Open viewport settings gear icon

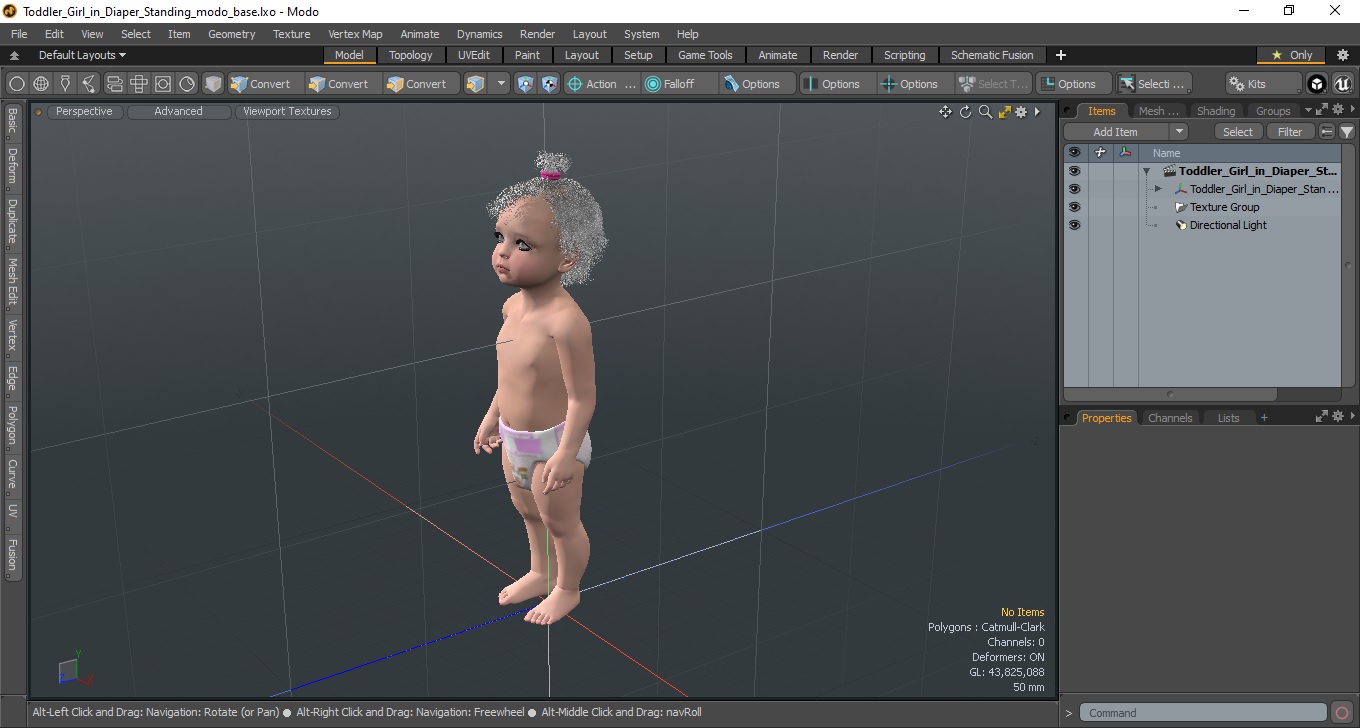pos(1021,112)
